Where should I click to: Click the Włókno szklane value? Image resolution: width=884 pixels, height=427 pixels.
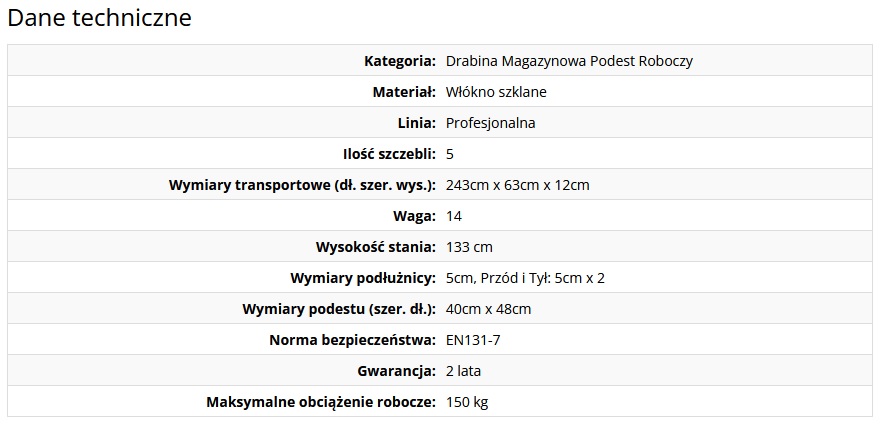tap(496, 92)
